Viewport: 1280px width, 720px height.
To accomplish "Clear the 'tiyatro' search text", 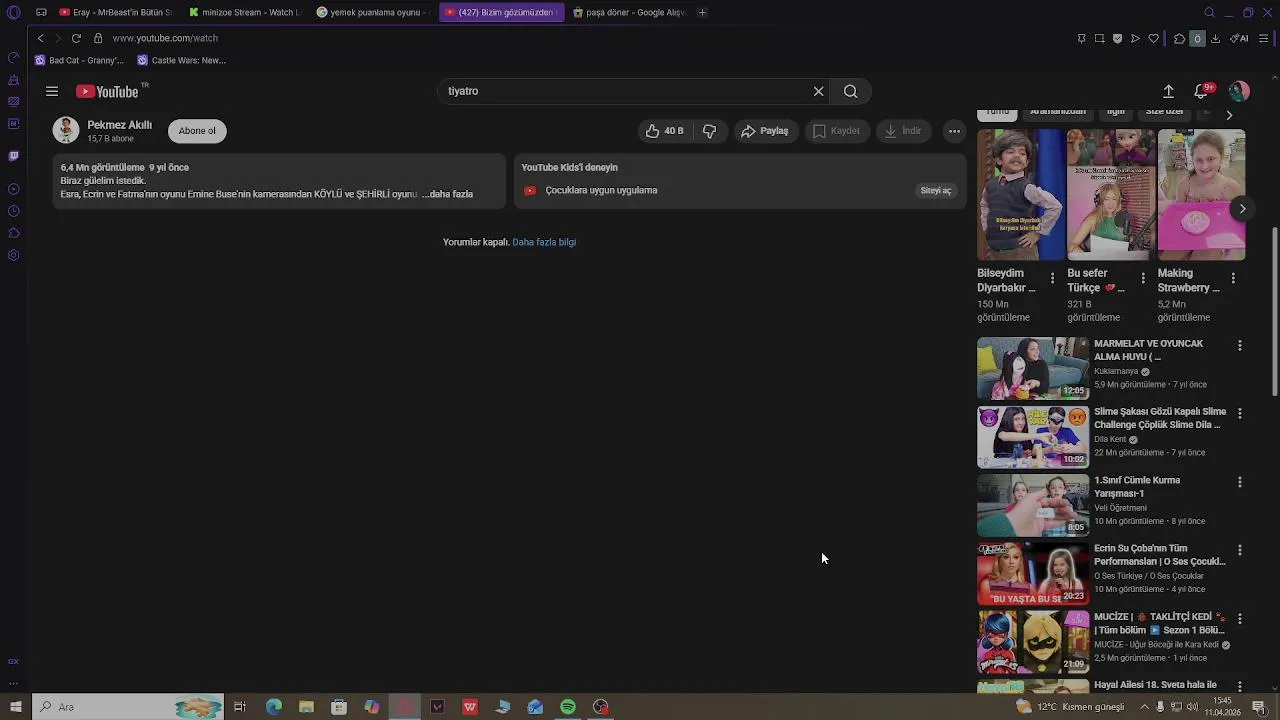I will 818,91.
